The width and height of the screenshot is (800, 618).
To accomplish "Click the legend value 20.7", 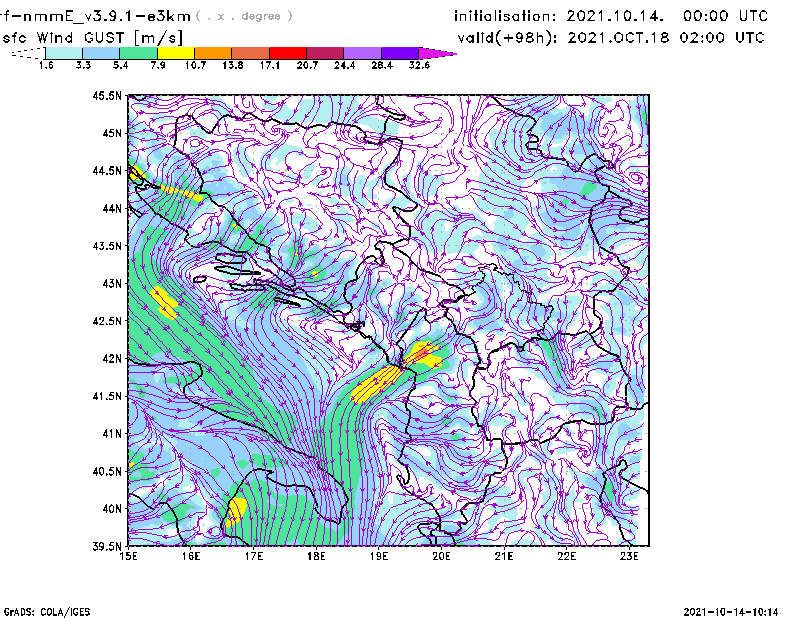I will (x=307, y=65).
